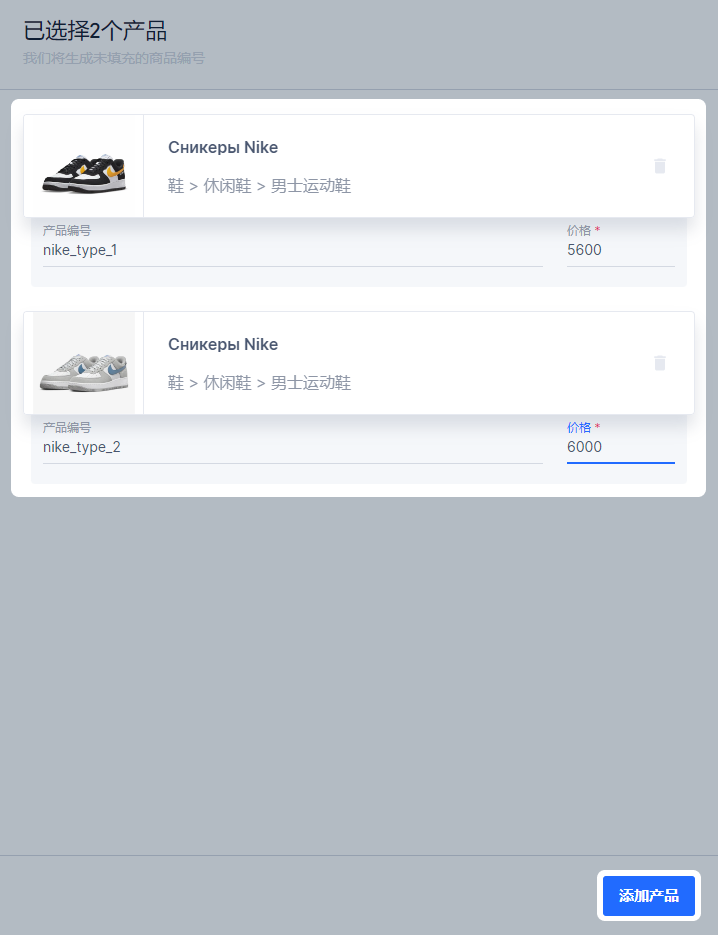Remove the second Nike product via trash icon
718x935 pixels.
point(659,363)
